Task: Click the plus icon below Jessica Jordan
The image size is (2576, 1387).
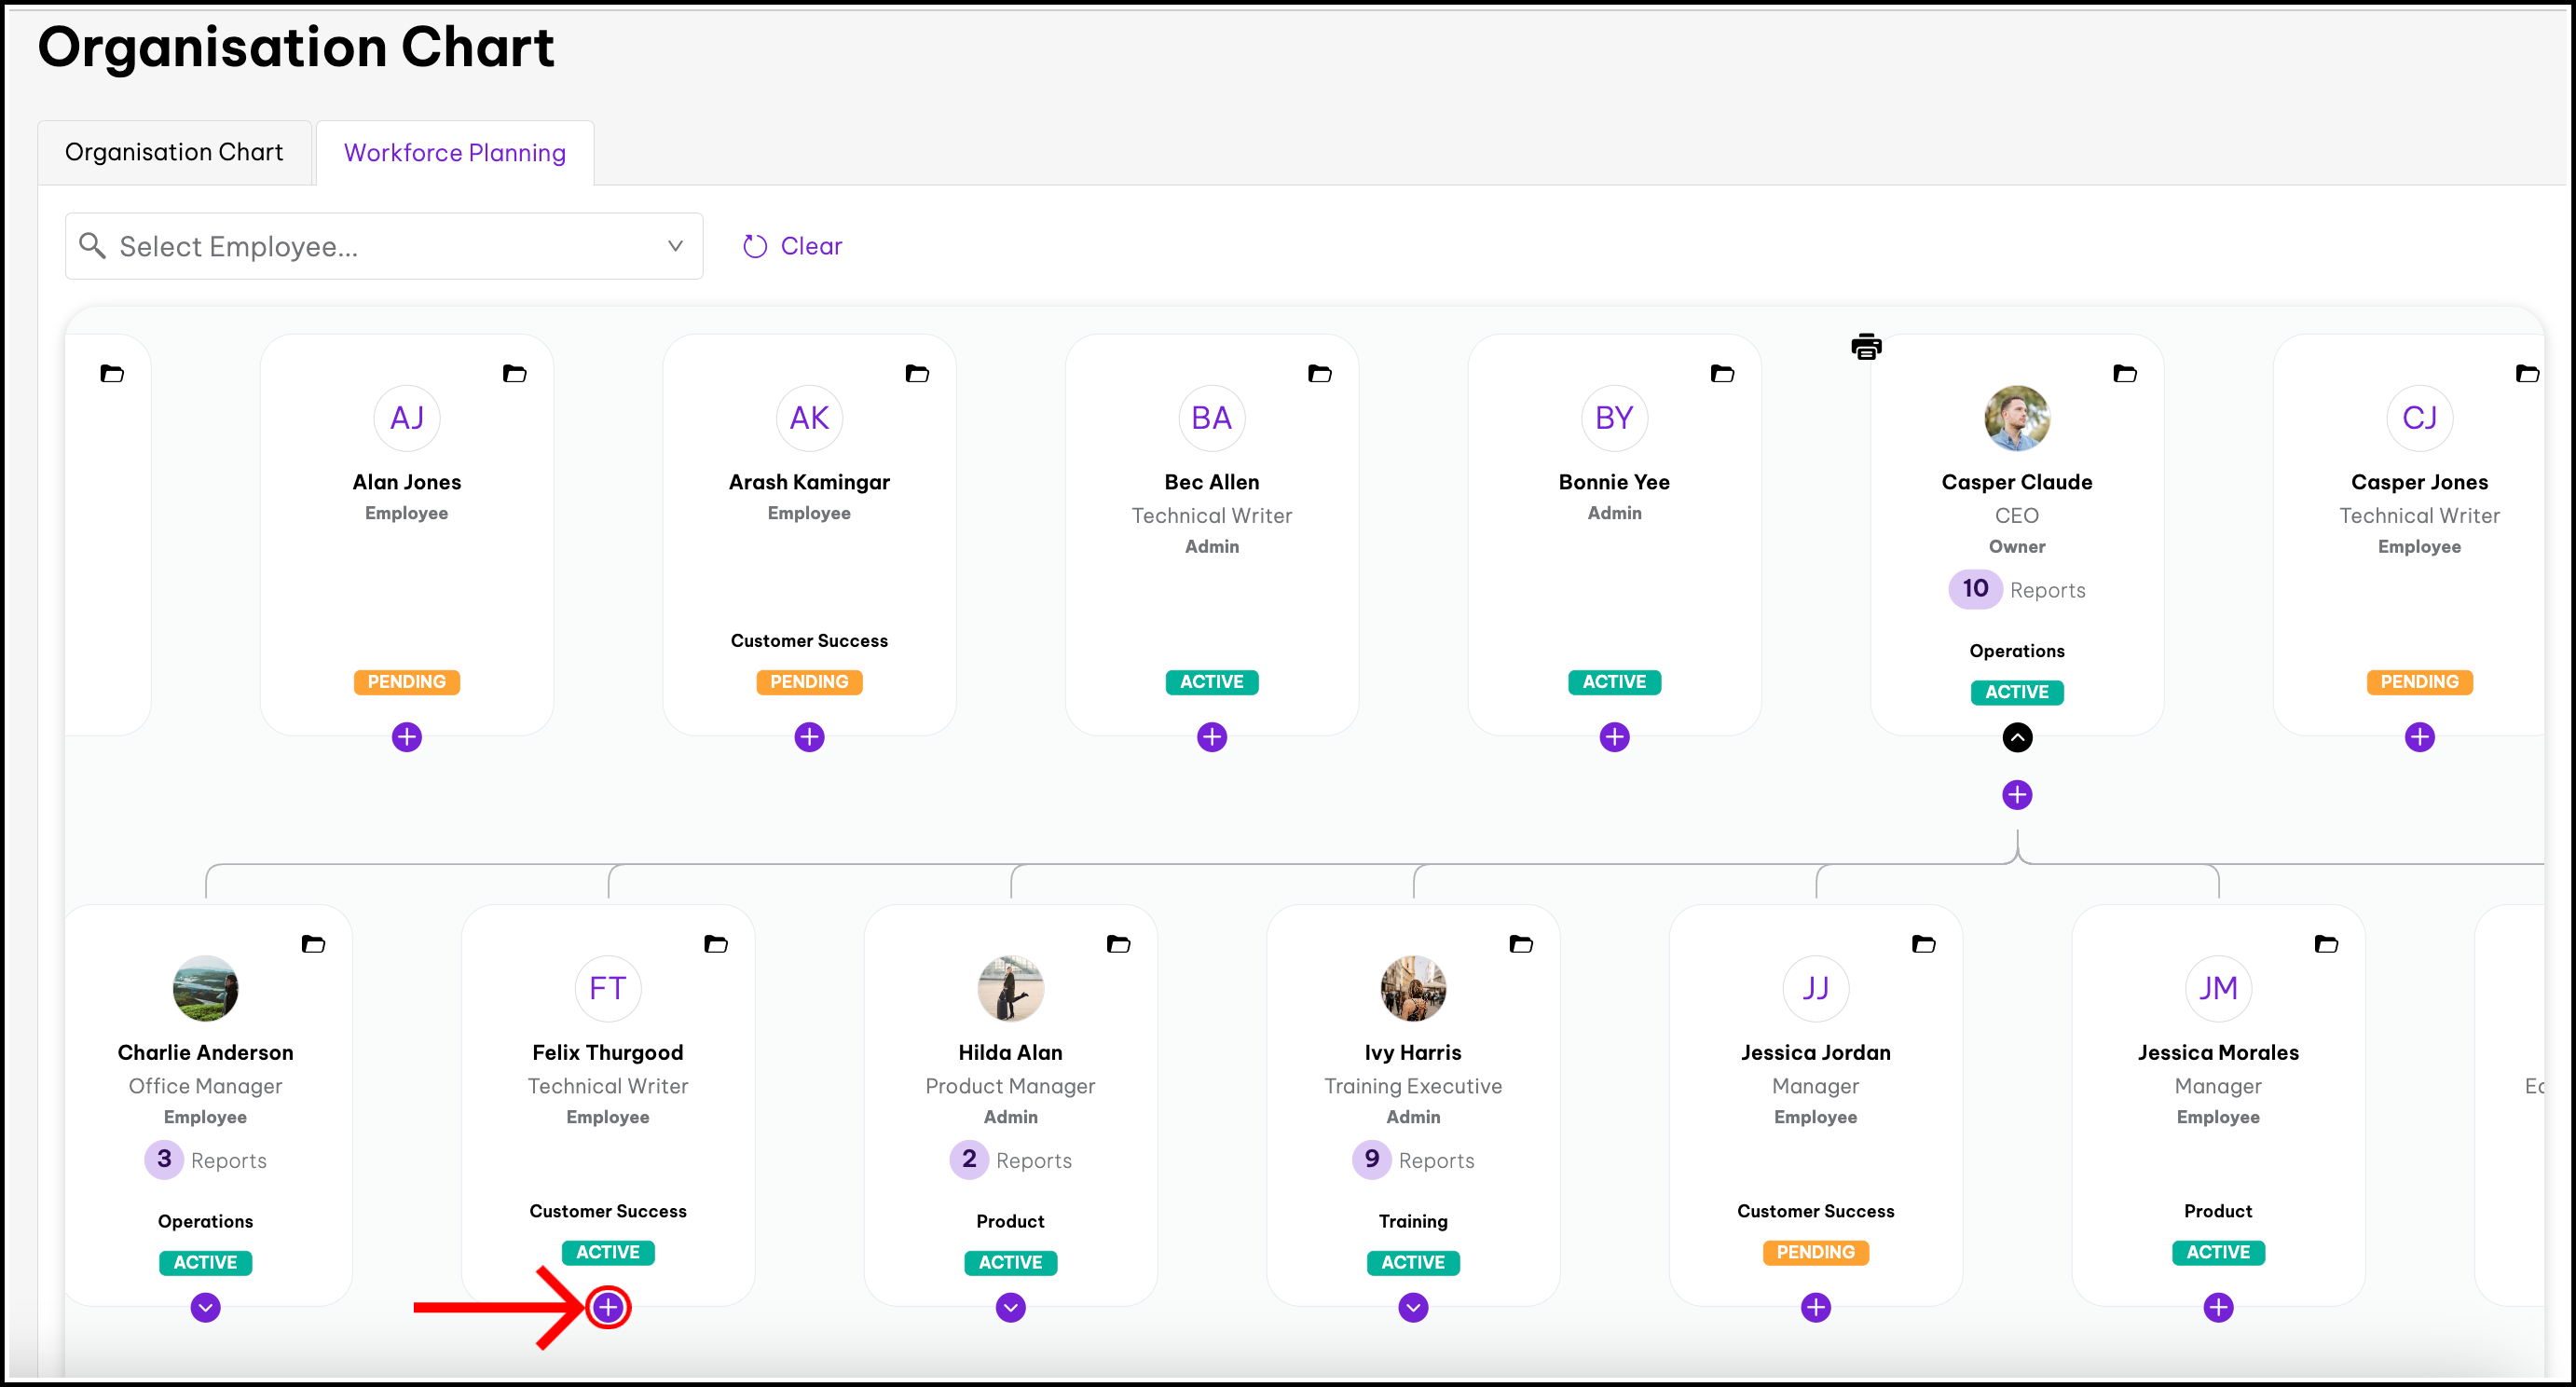Action: (x=1815, y=1307)
